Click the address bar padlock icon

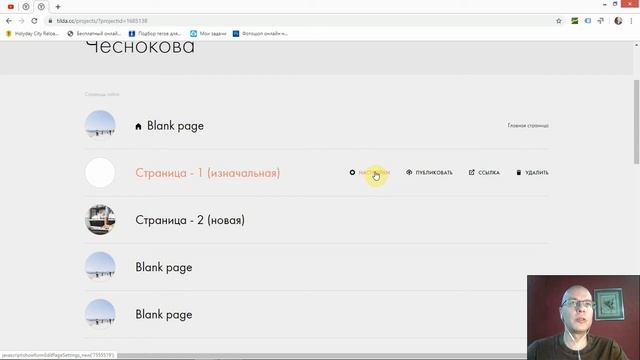point(50,21)
